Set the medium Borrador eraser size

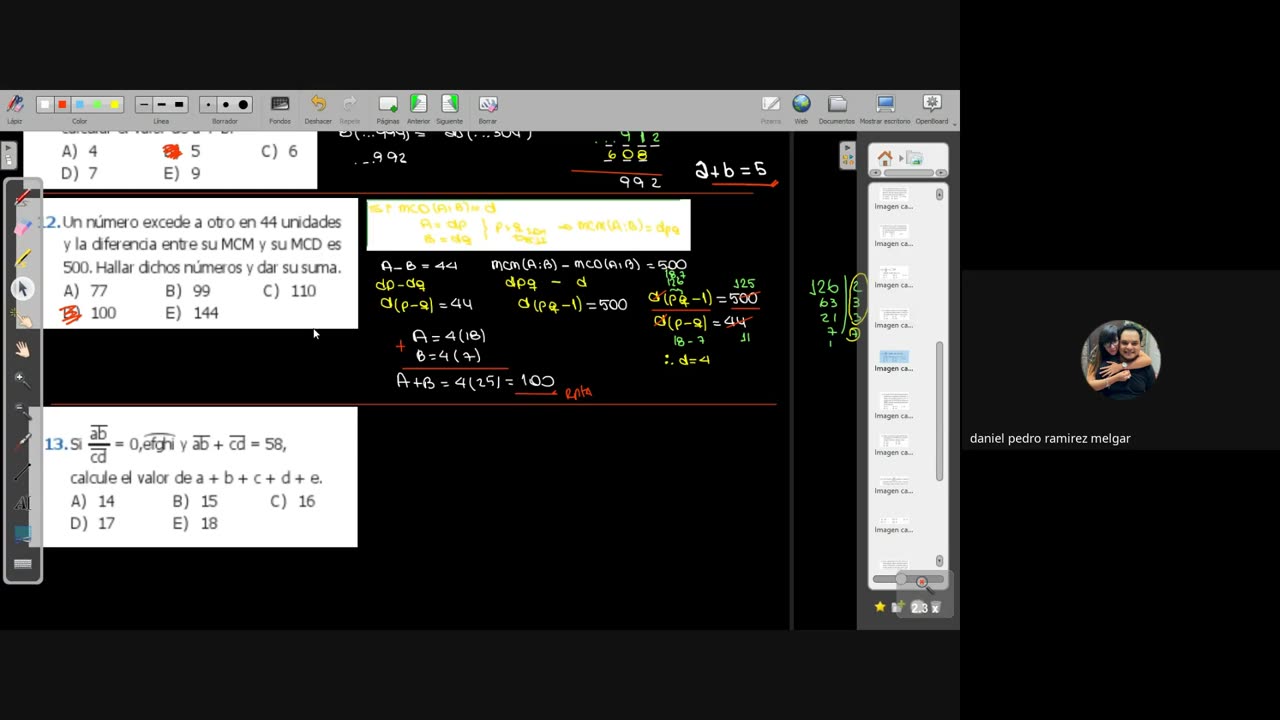(225, 104)
